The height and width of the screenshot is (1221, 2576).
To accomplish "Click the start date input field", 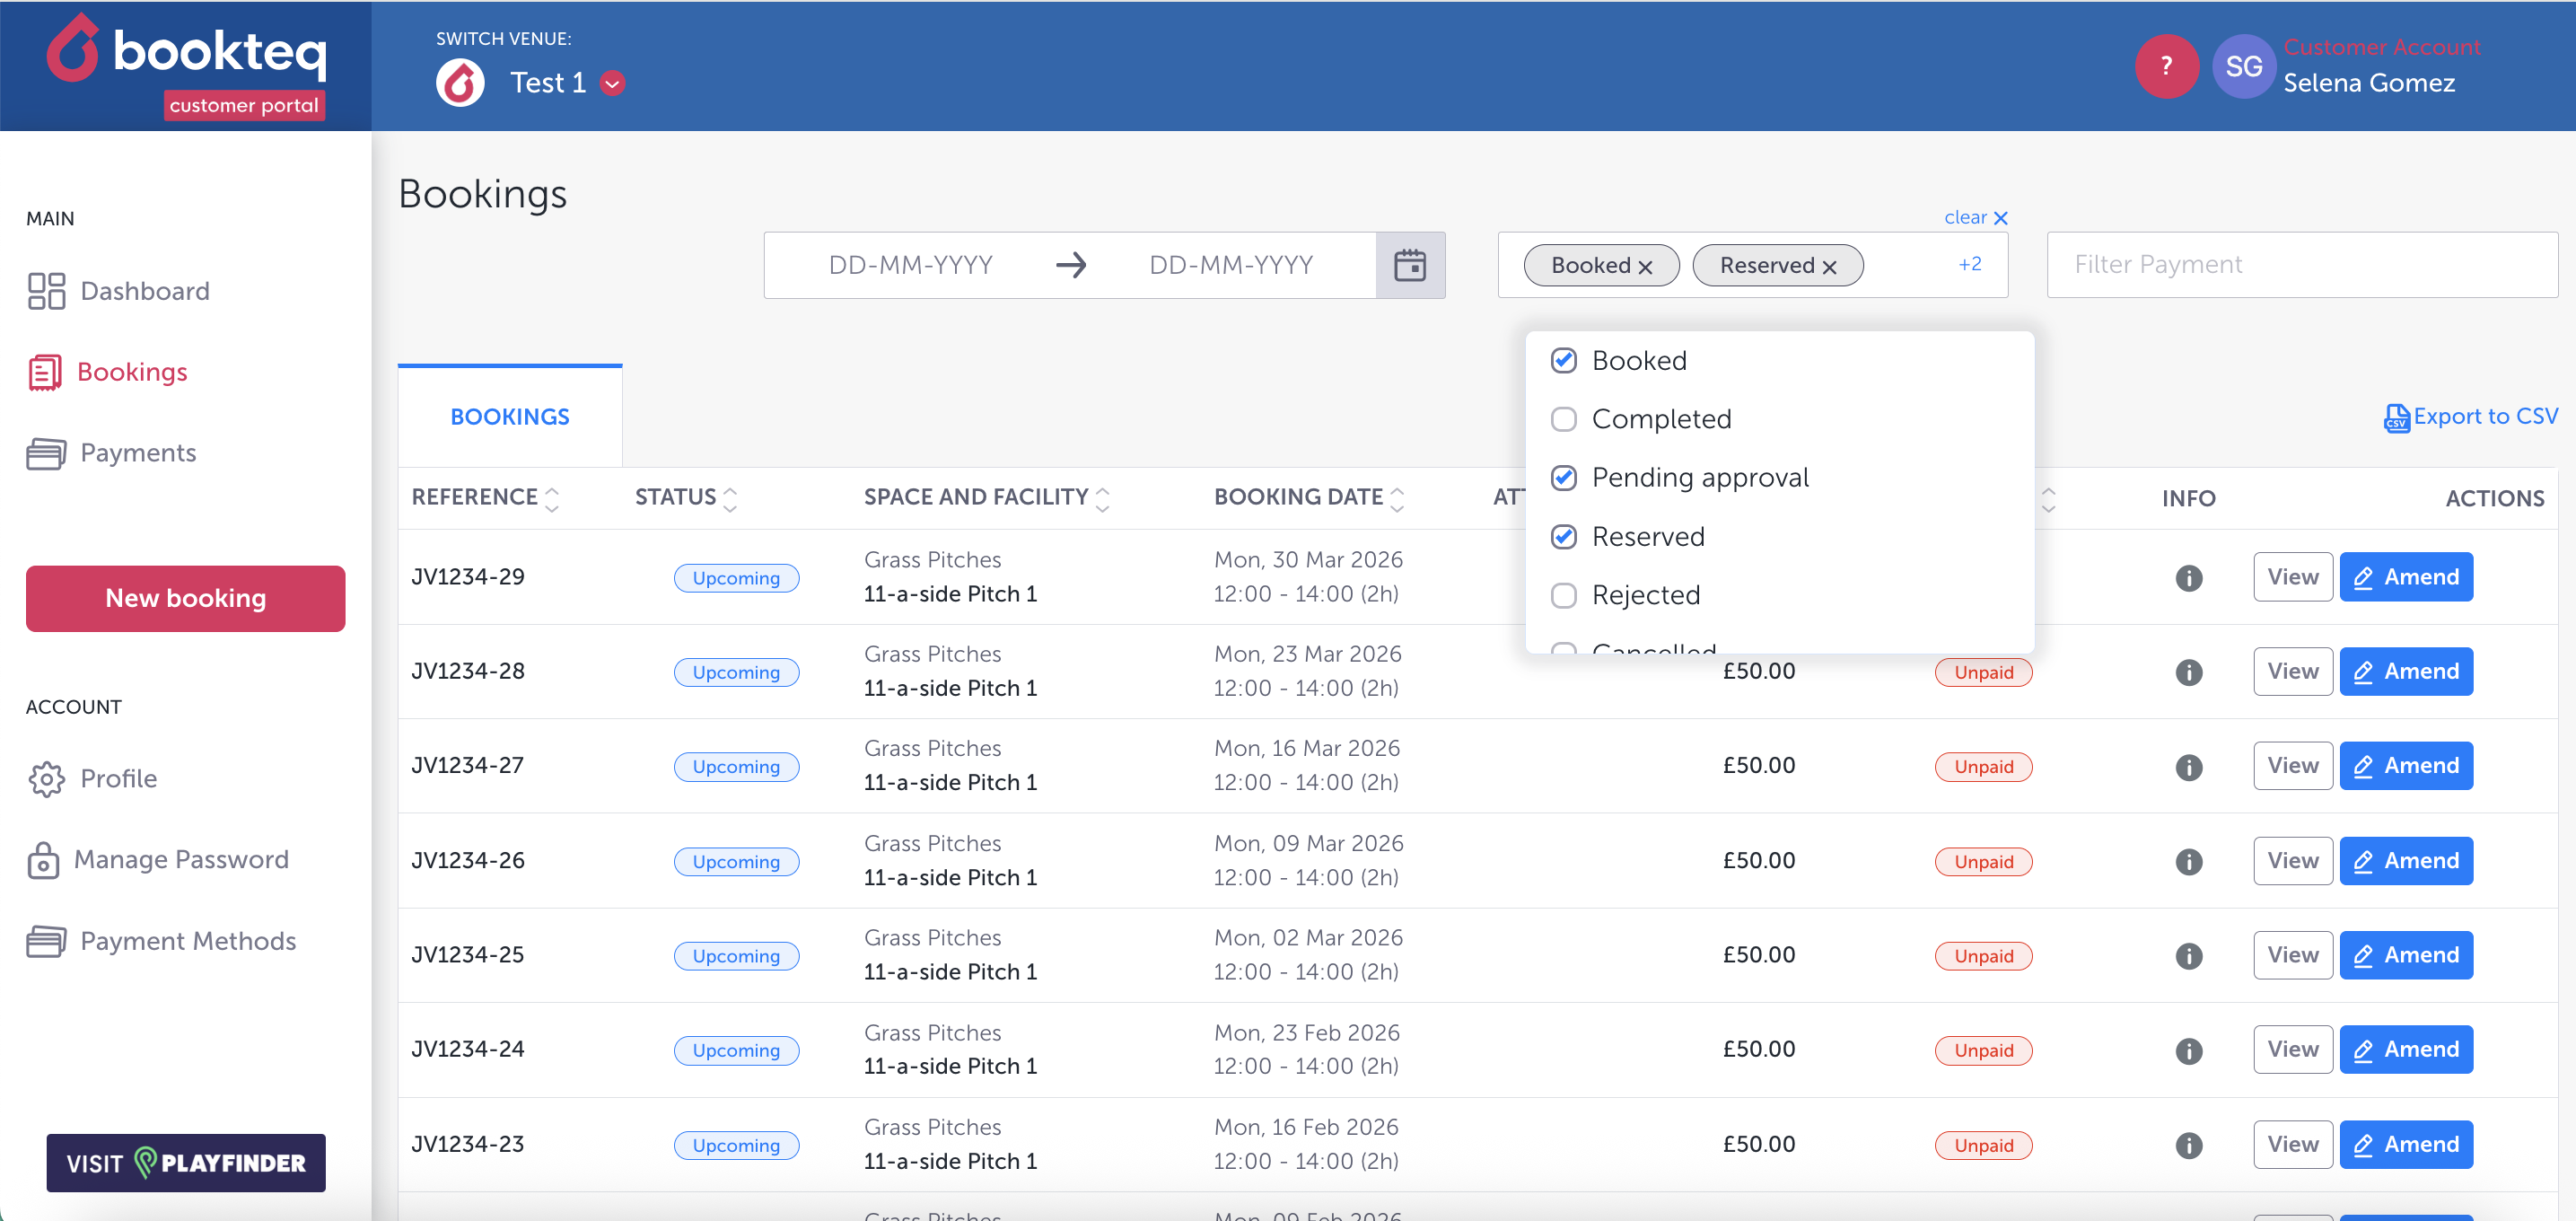I will coord(909,265).
